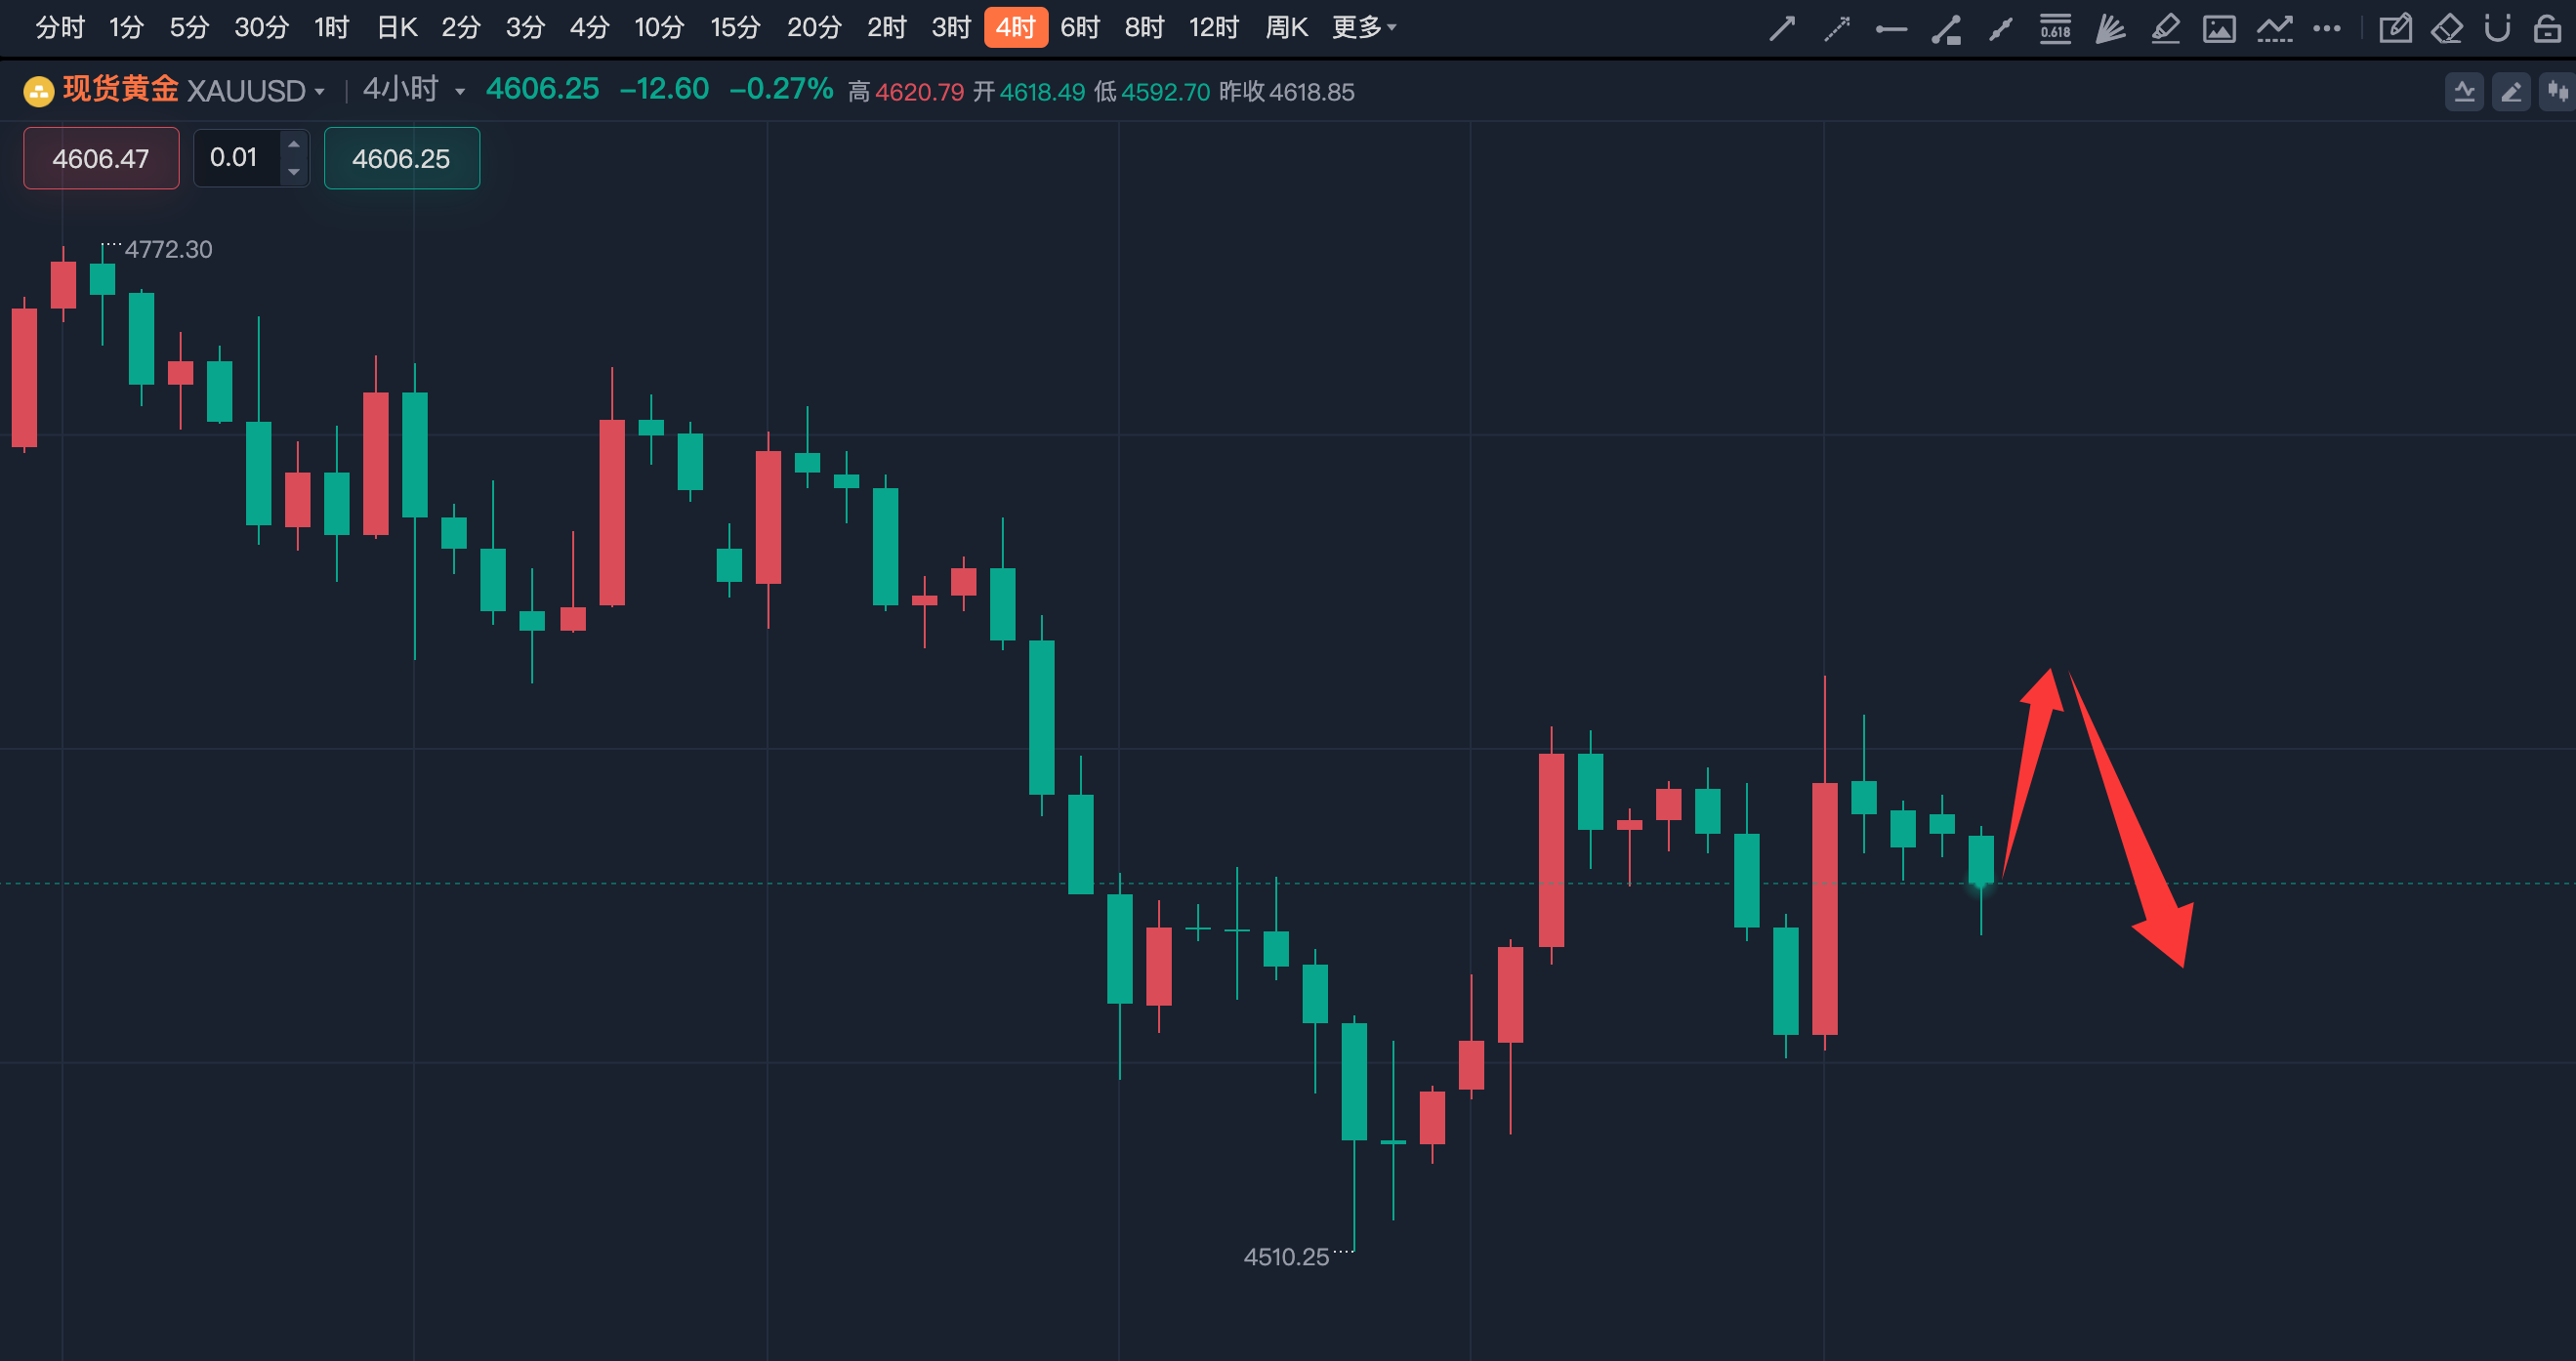
Task: Decrease lot size with down stepper
Action: tap(294, 172)
